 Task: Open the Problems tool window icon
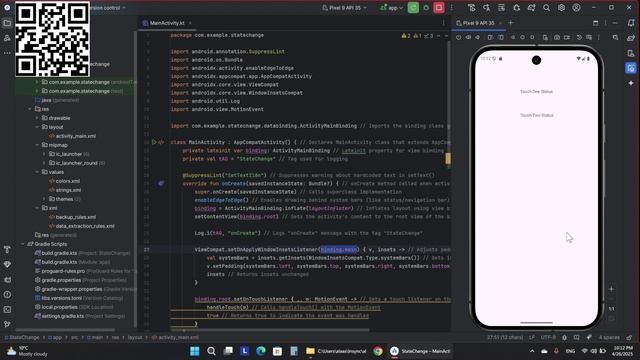pyautogui.click(x=7, y=294)
